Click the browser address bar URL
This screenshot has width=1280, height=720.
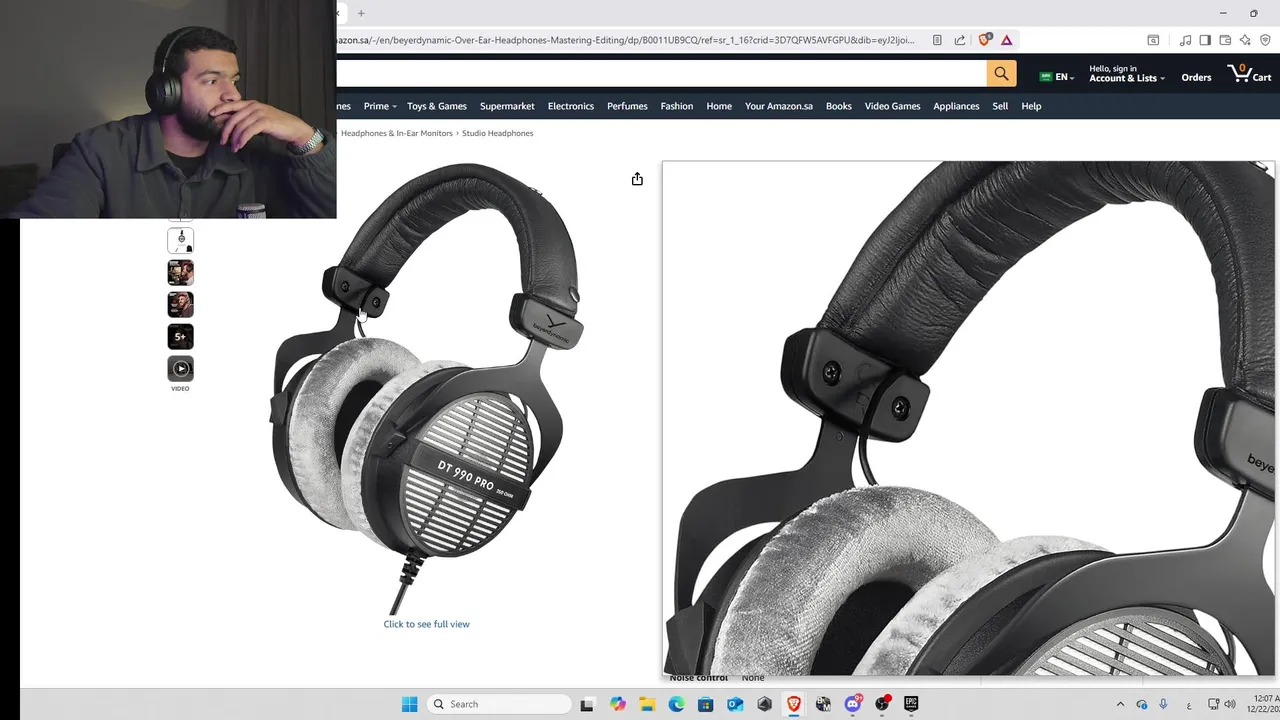coord(628,40)
